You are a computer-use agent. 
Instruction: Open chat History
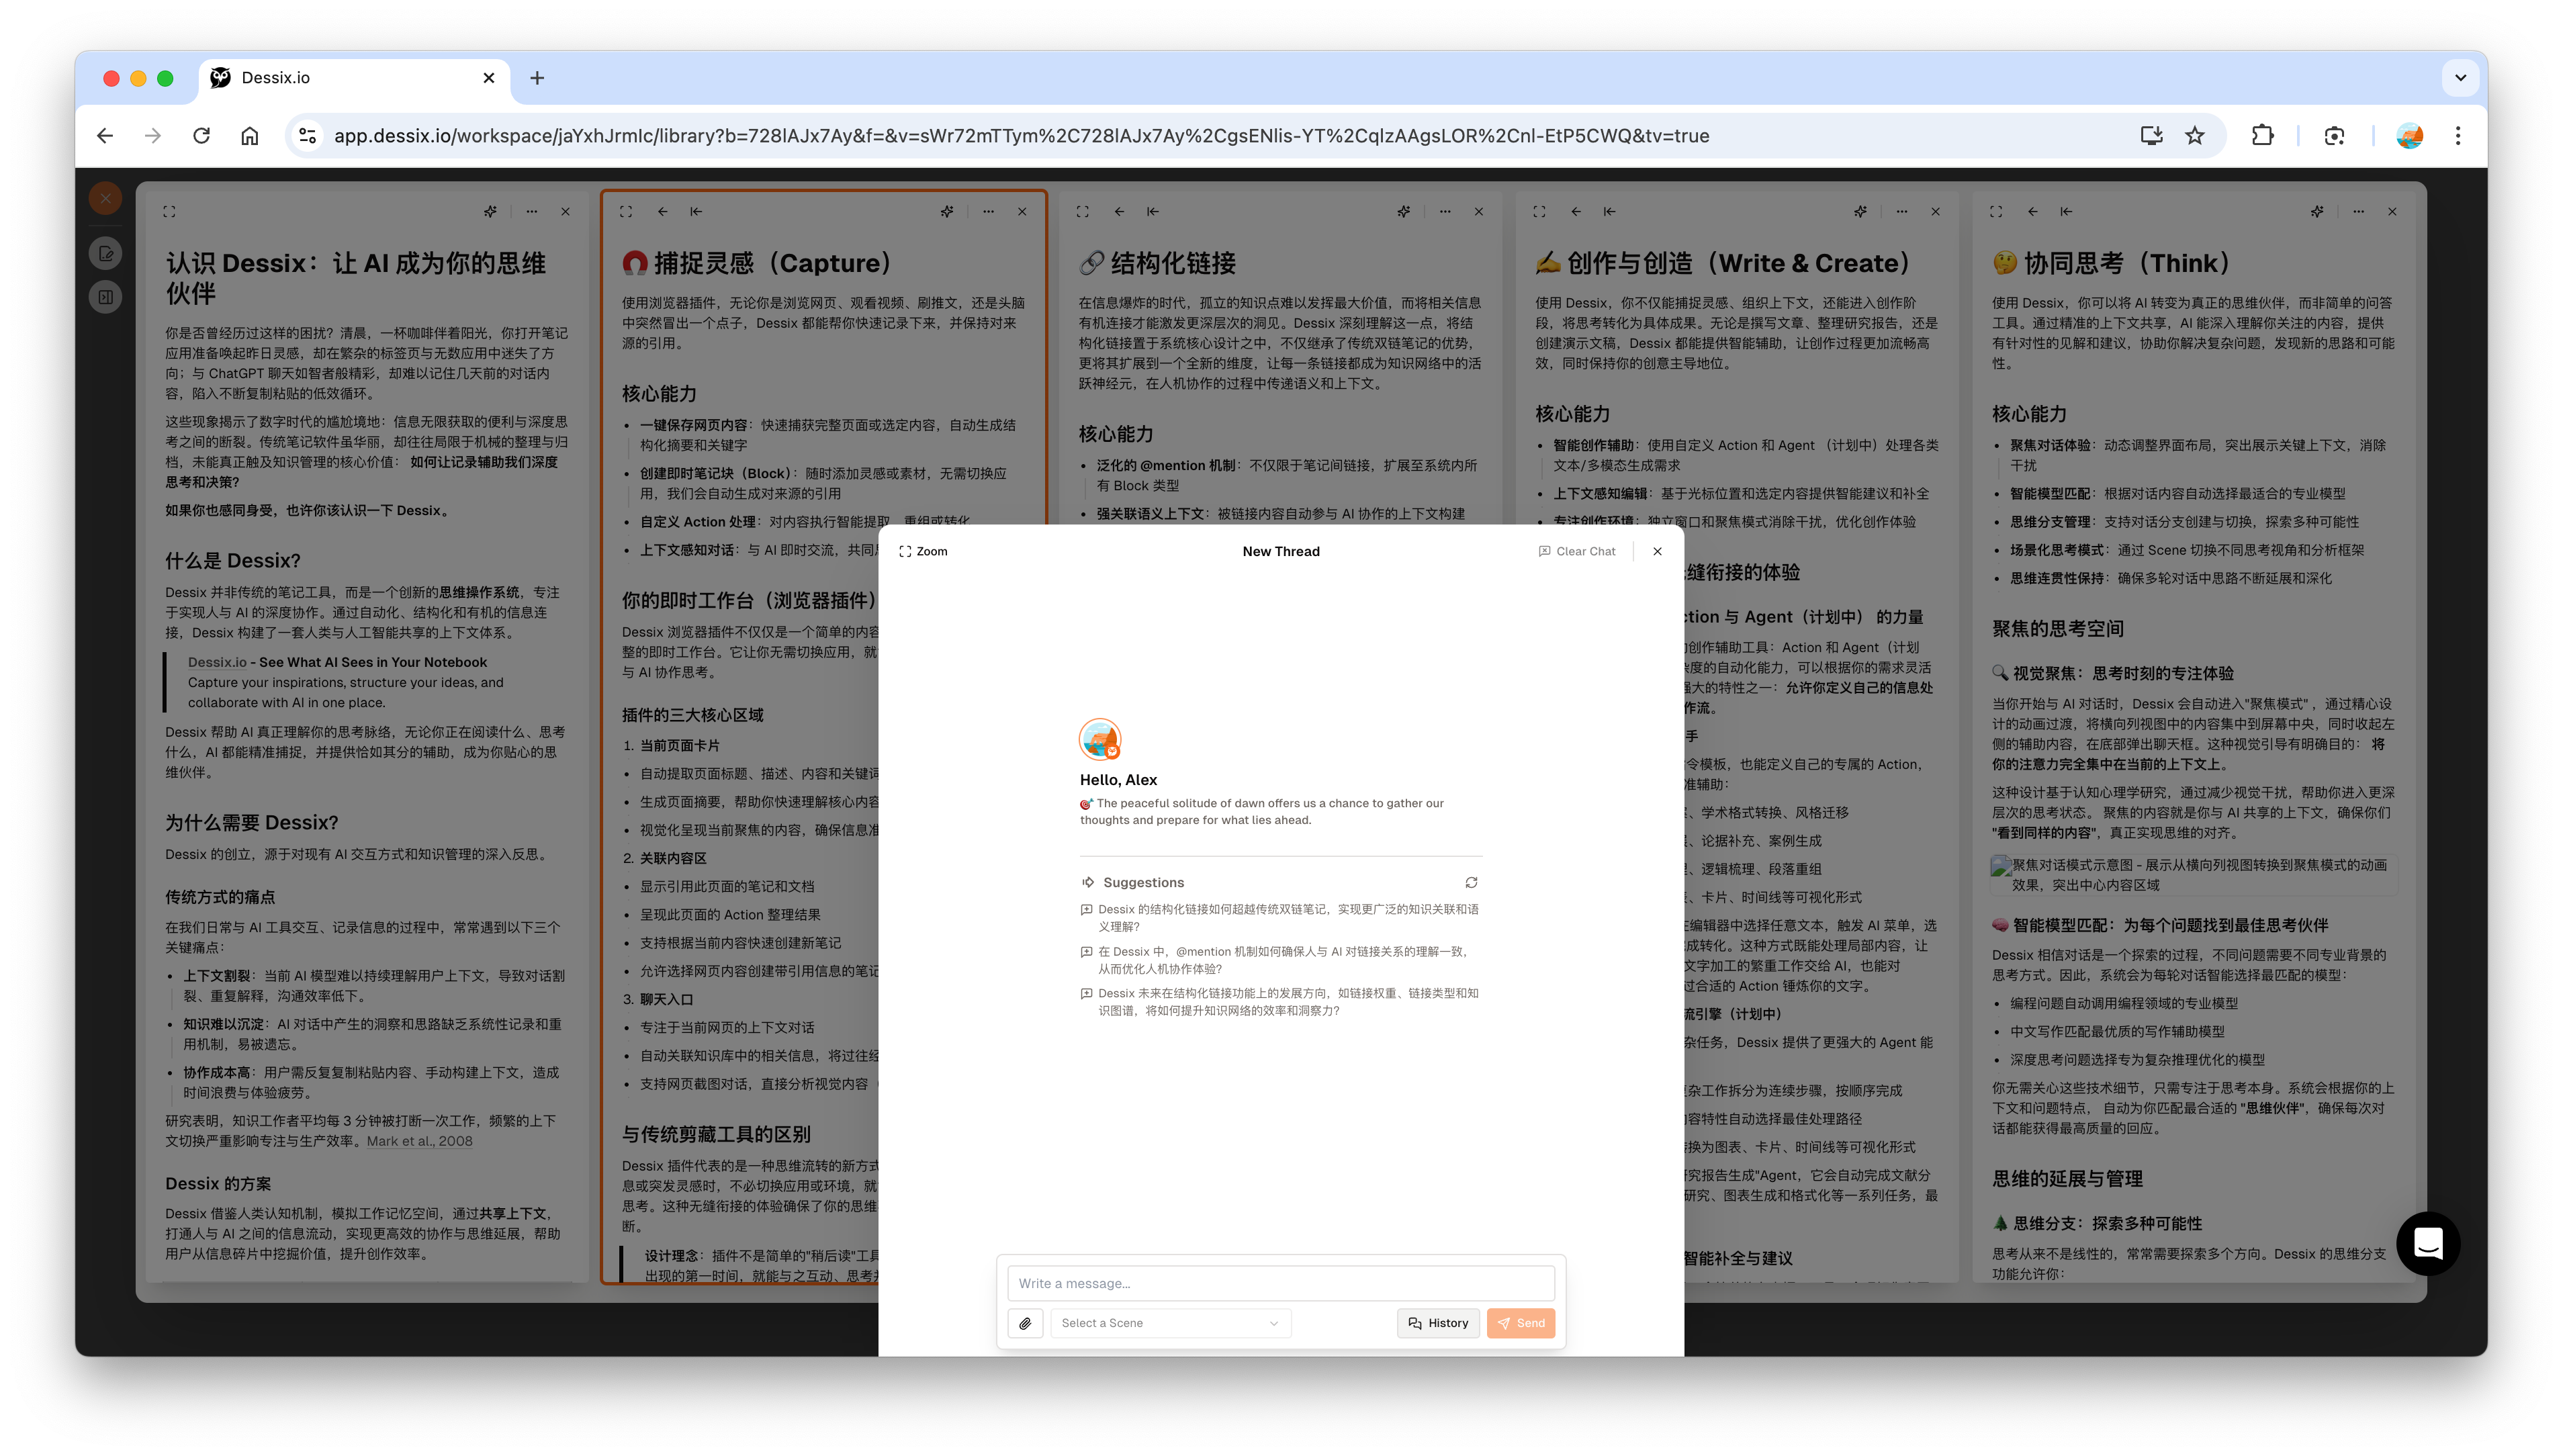pos(1438,1323)
